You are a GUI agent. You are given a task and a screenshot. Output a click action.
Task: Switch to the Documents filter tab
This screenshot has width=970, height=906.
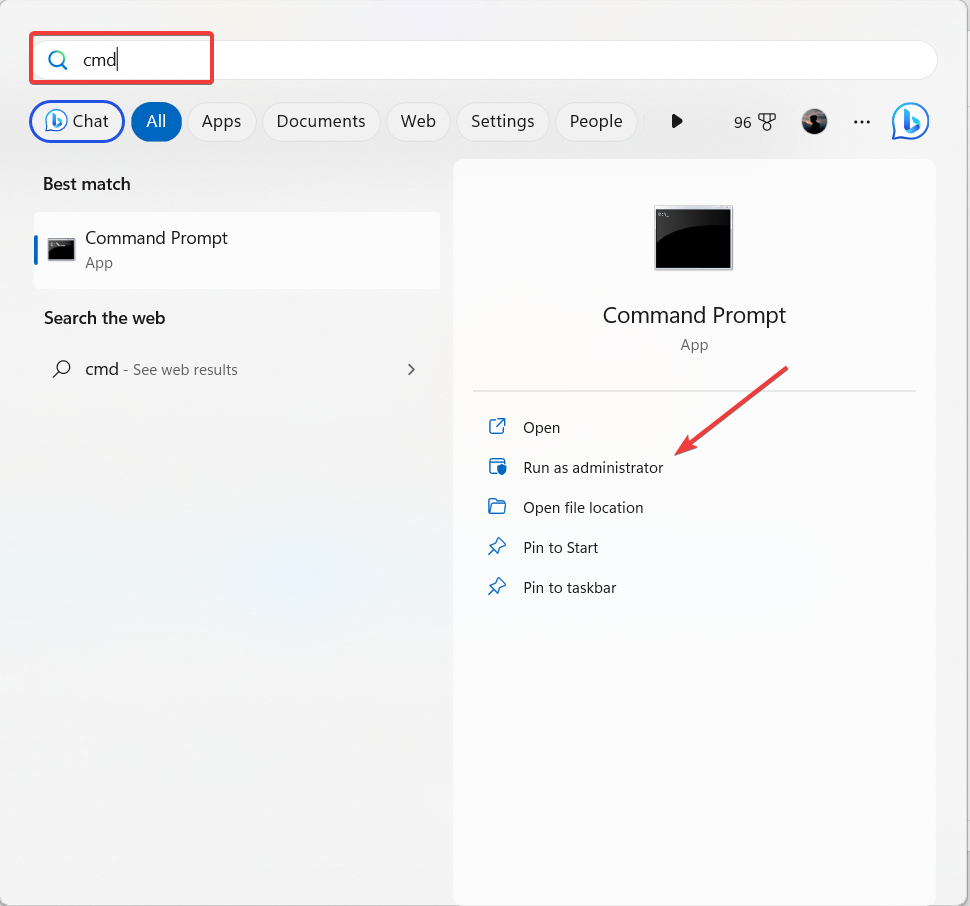(321, 121)
